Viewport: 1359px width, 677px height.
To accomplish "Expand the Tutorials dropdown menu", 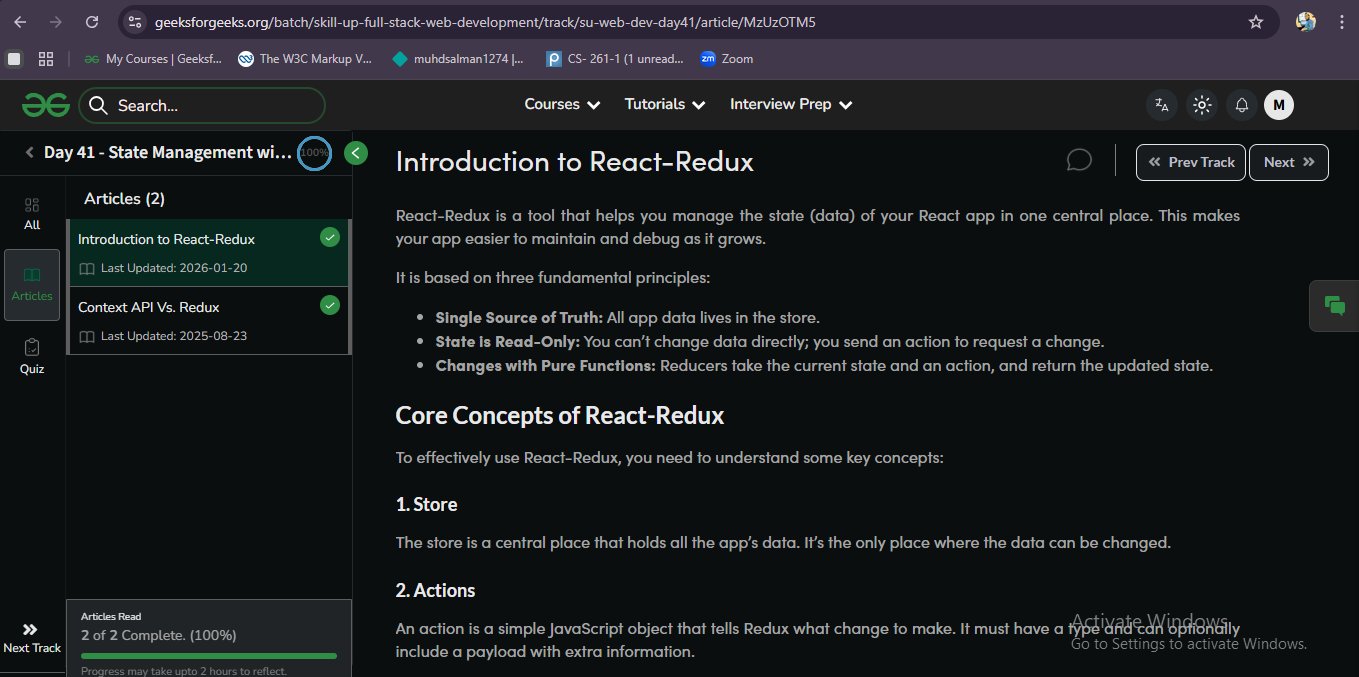I will point(665,105).
